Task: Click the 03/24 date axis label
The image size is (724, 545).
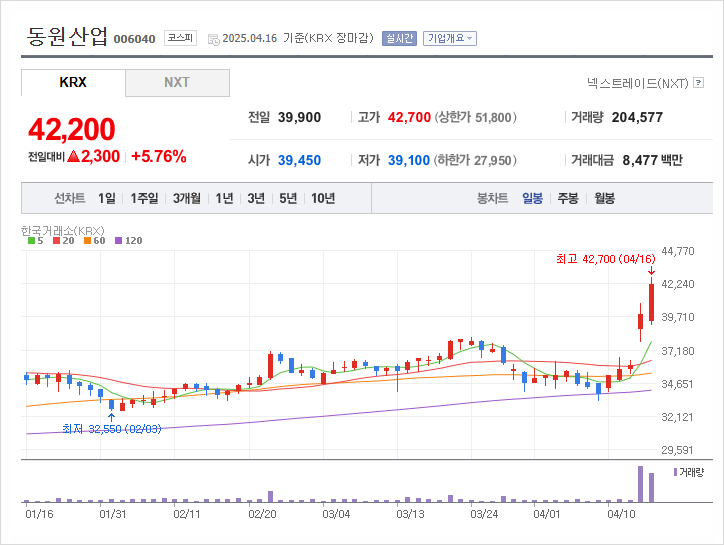Action: click(484, 514)
